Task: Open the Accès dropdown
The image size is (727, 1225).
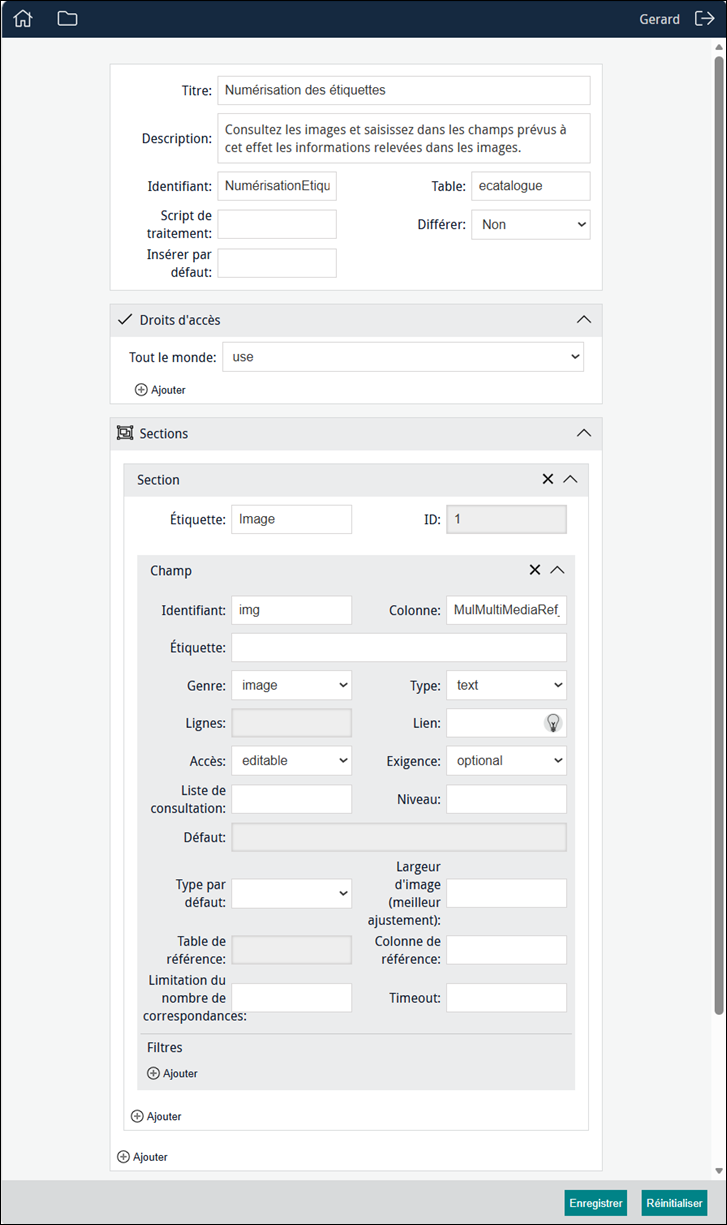Action: click(x=291, y=761)
